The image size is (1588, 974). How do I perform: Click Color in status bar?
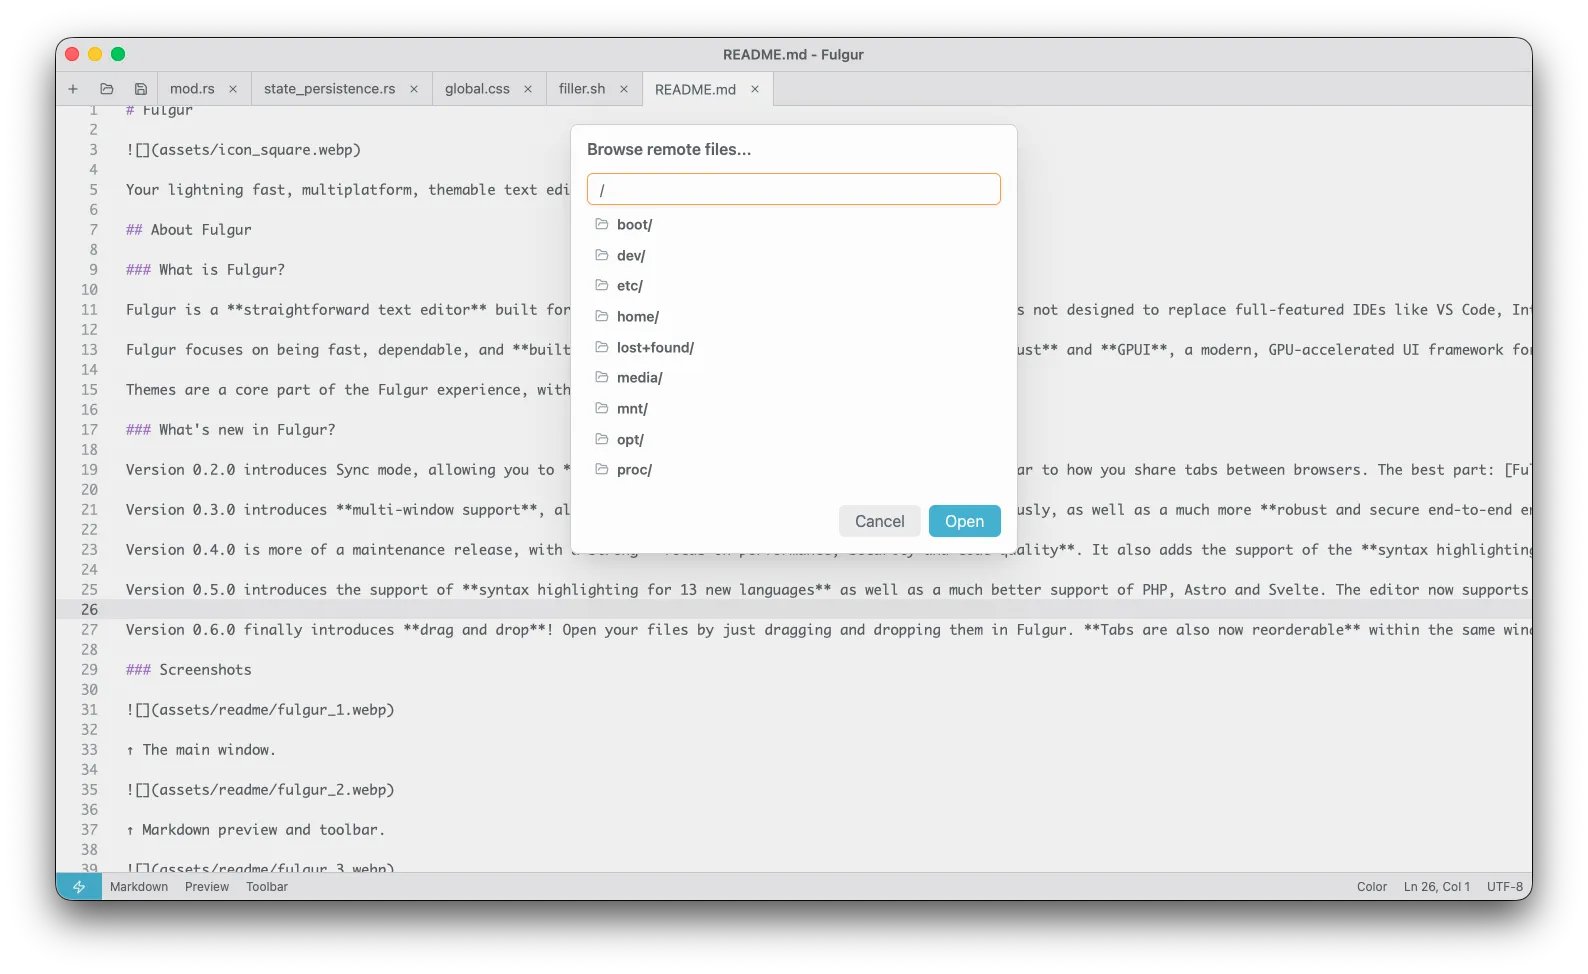coord(1372,887)
